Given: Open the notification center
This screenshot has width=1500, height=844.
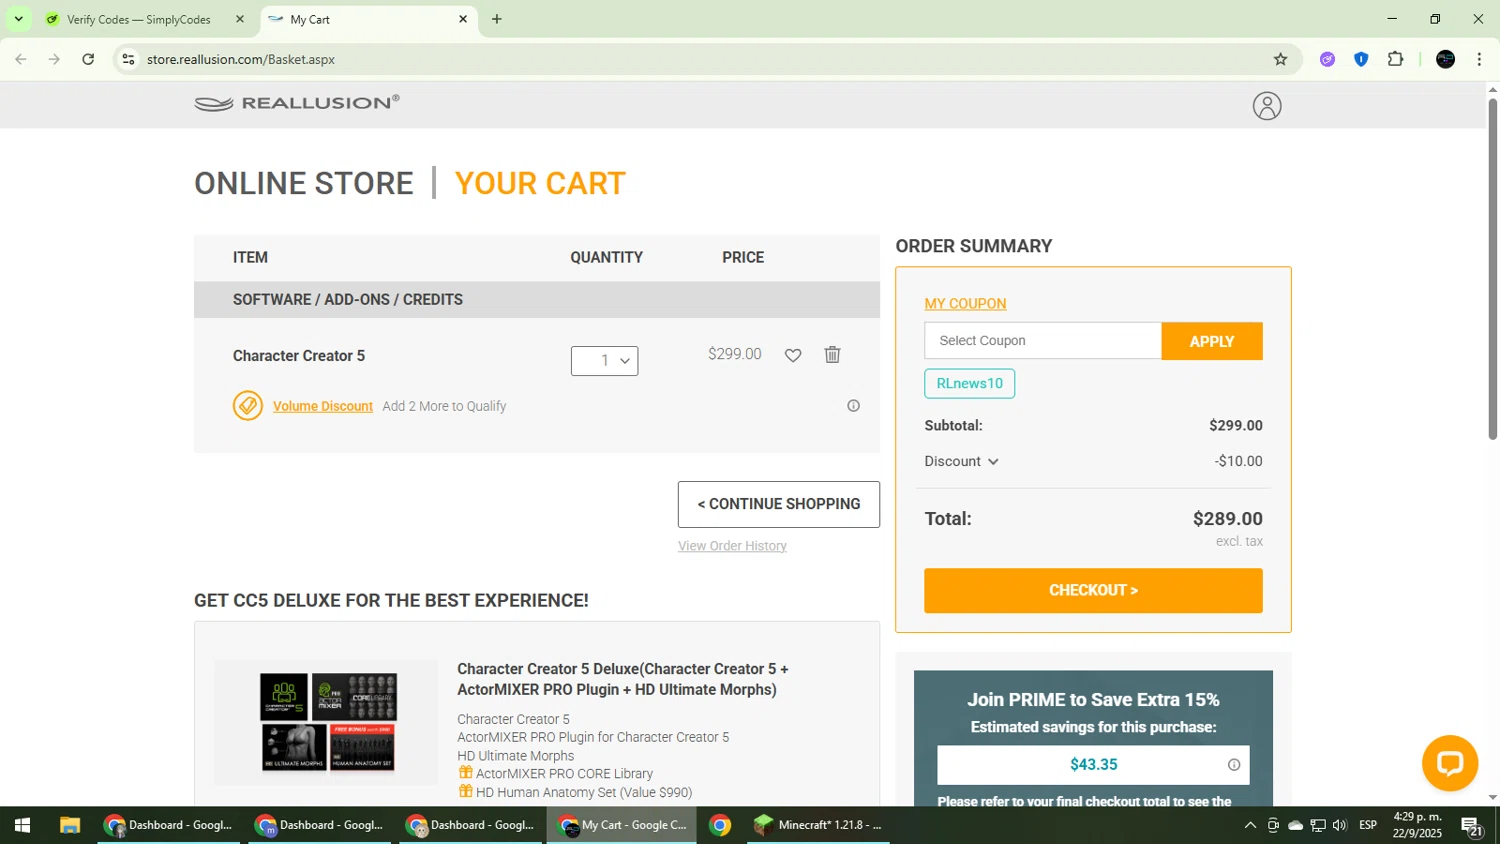Looking at the screenshot, I should tap(1471, 825).
